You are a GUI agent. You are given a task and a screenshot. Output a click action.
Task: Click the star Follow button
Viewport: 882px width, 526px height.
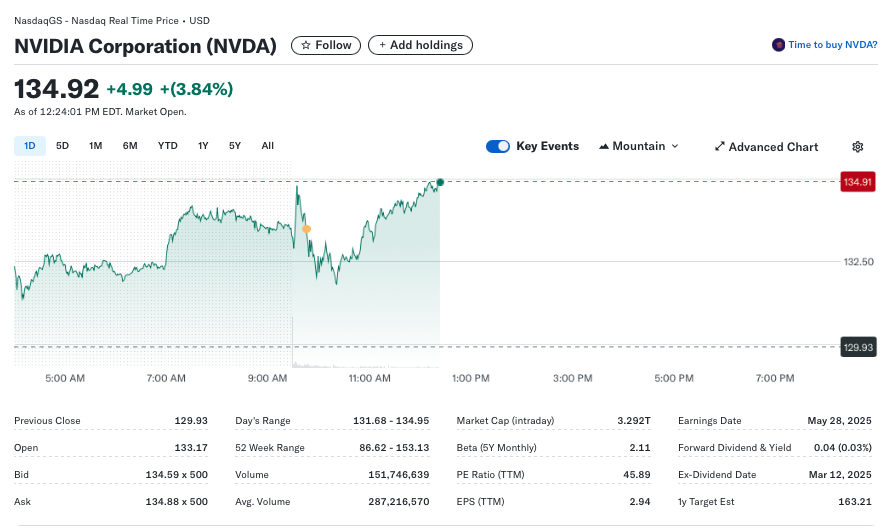326,45
